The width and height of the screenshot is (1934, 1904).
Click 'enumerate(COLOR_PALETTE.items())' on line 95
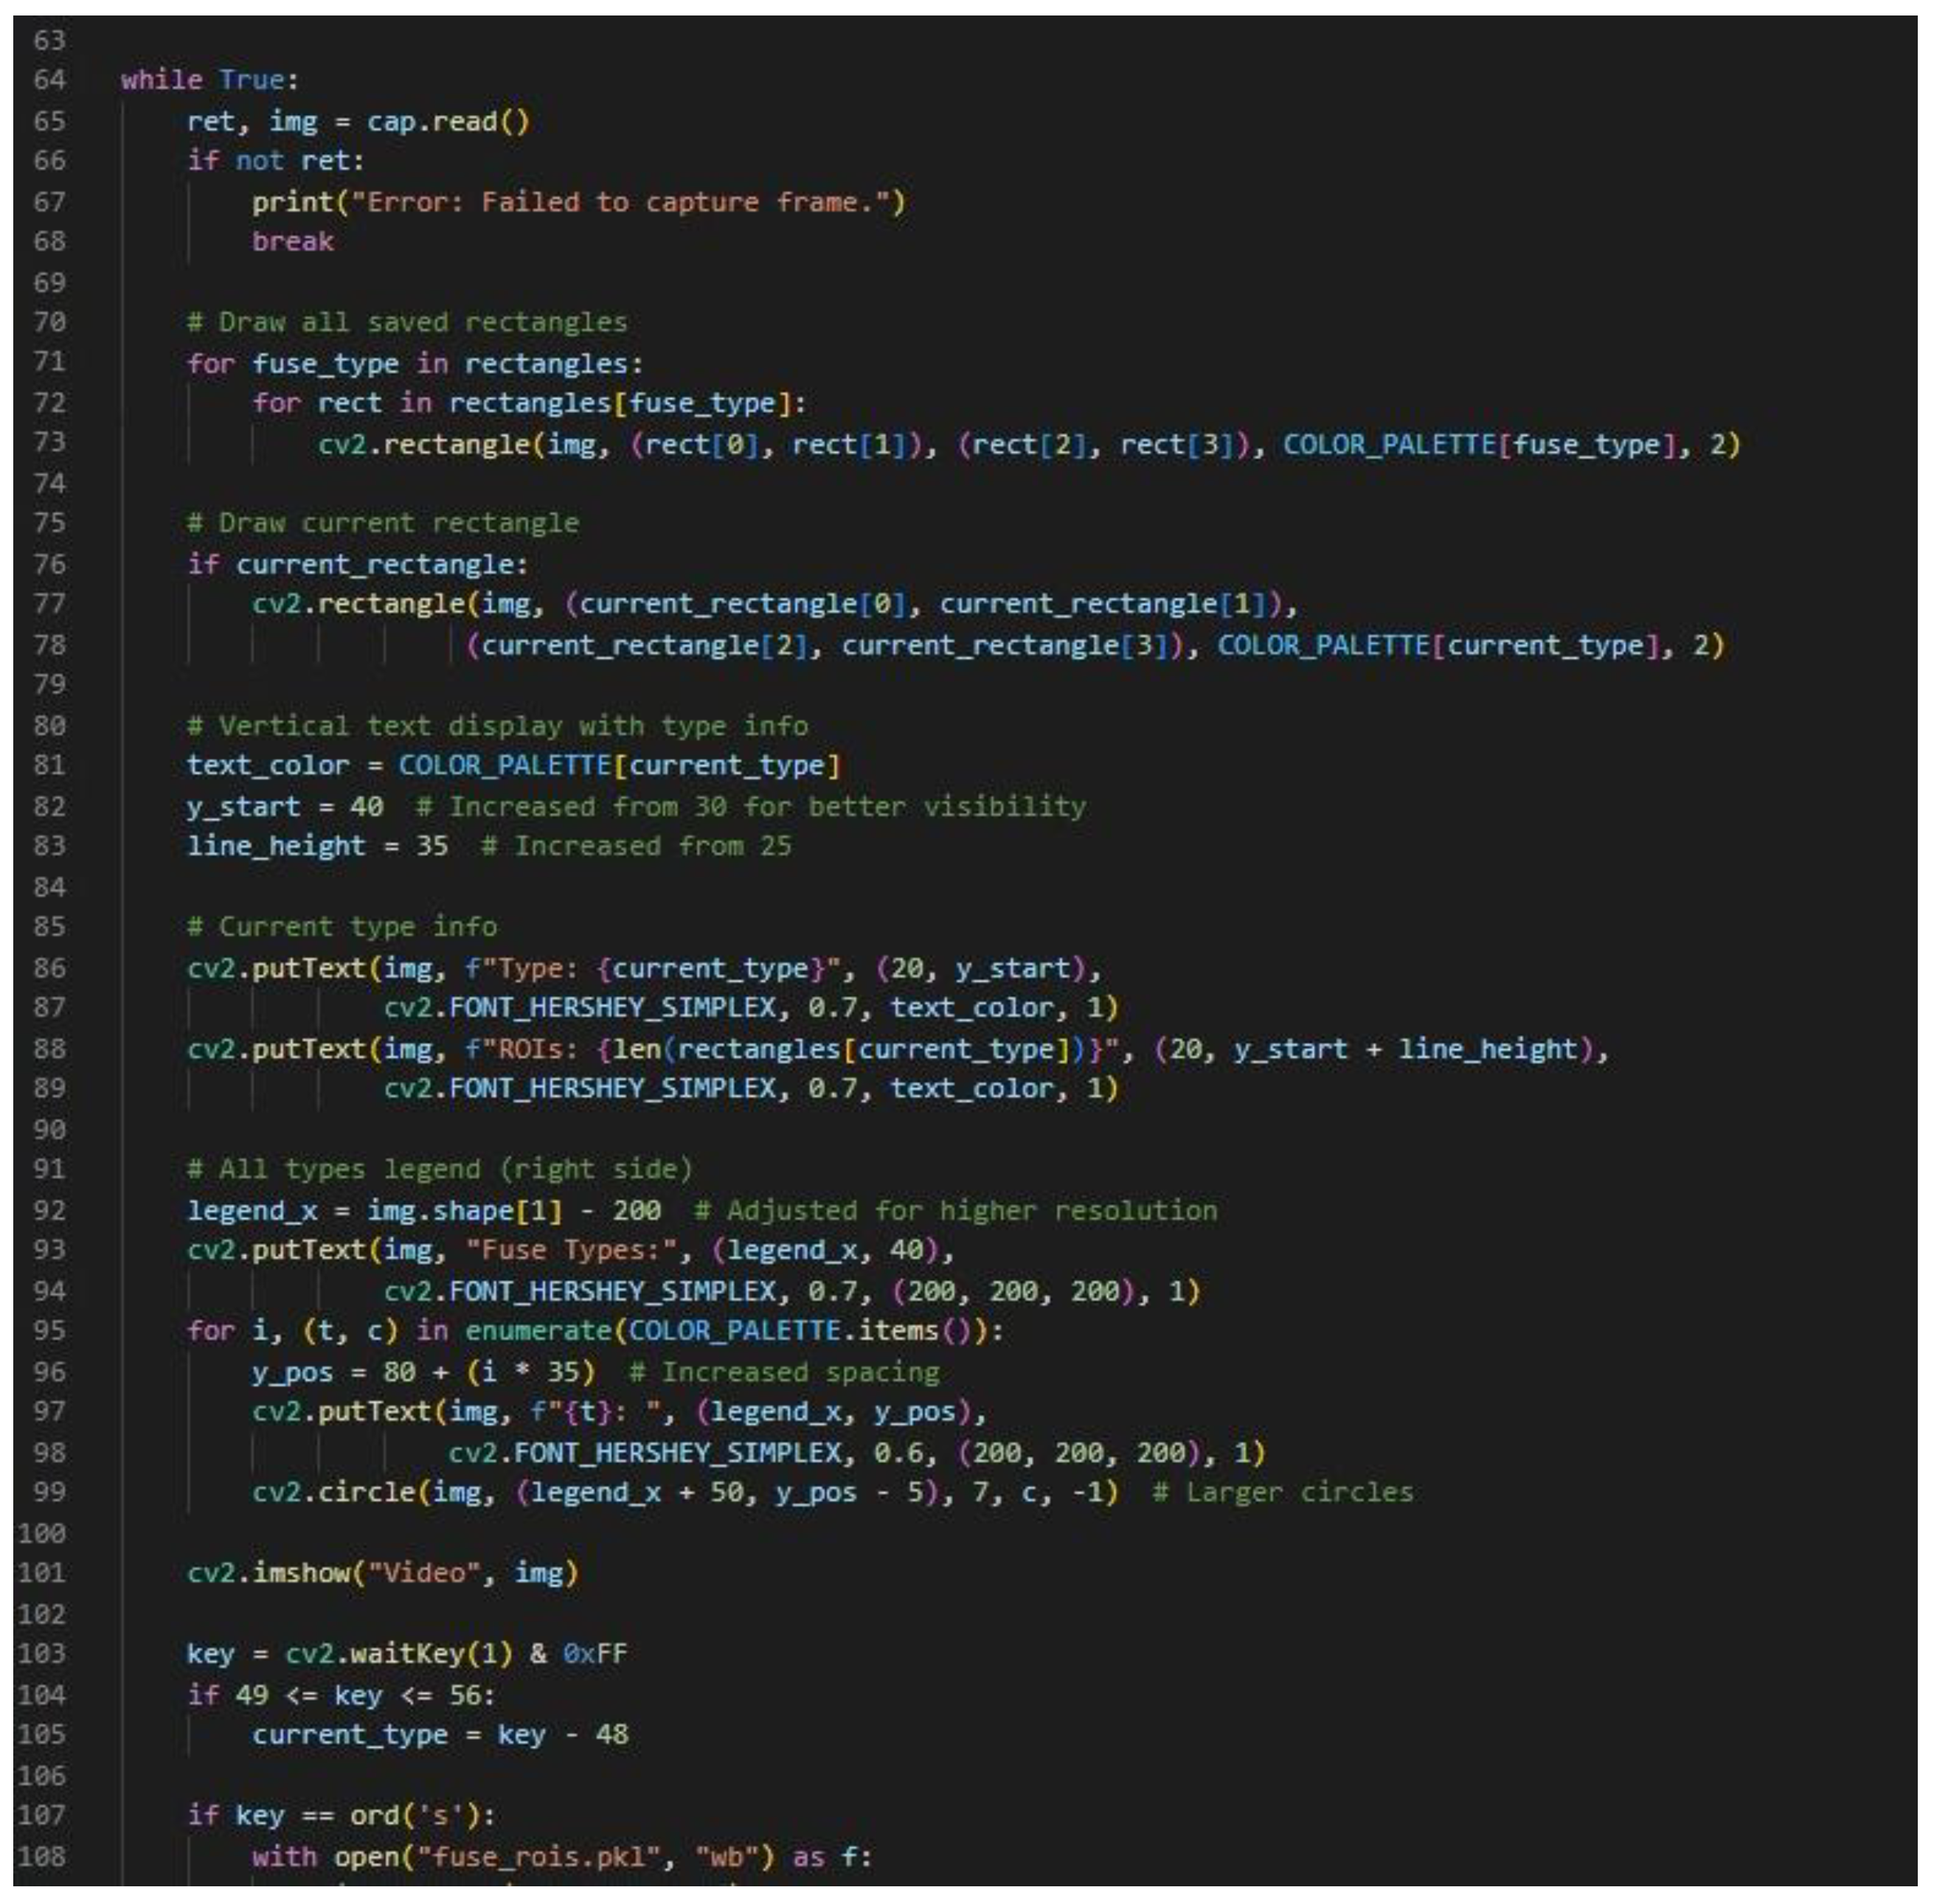[726, 1332]
